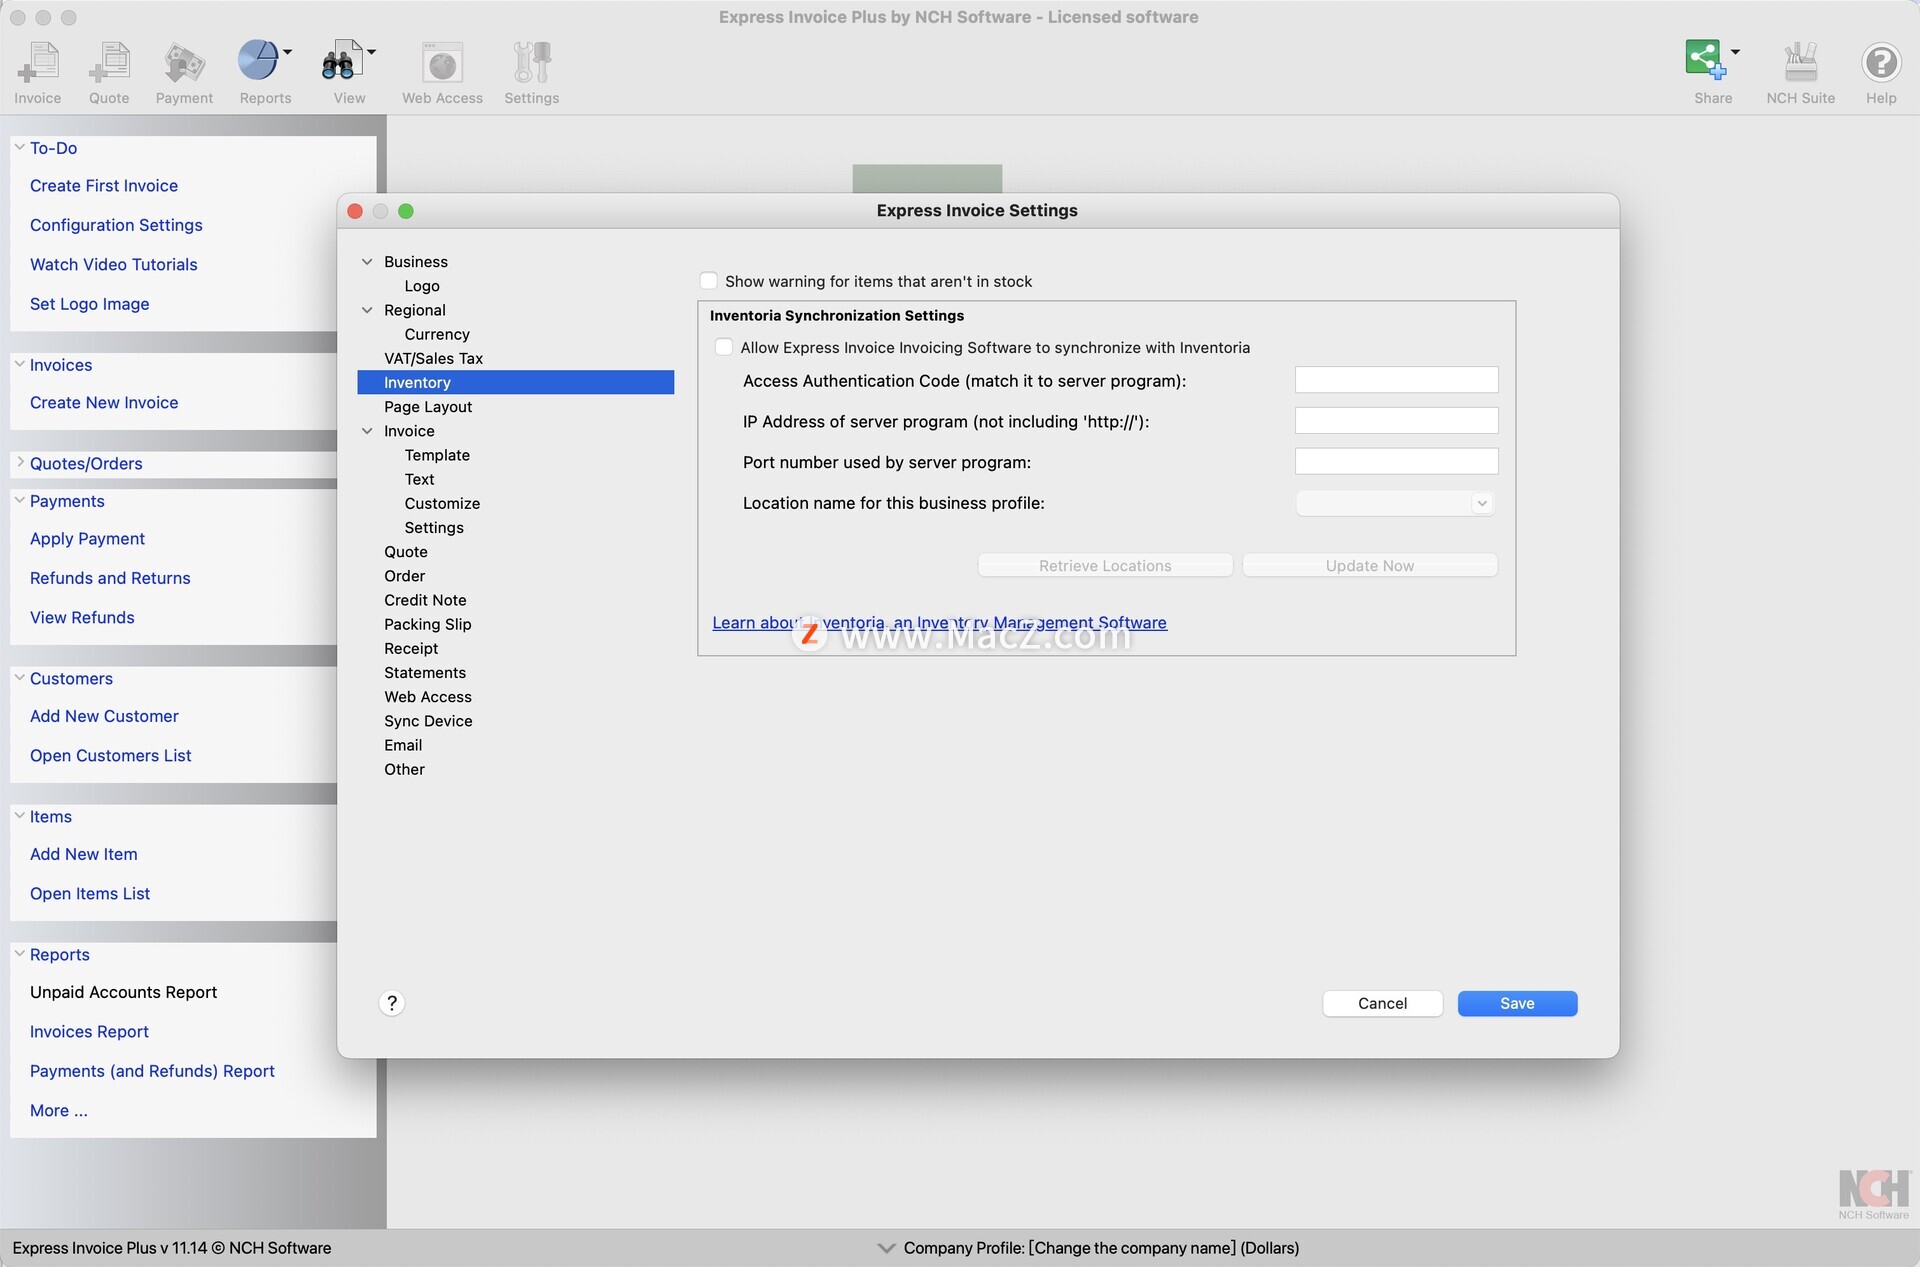Viewport: 1920px width, 1267px height.
Task: Expand the Quotes/Orders sidebar section
Action: (x=19, y=462)
